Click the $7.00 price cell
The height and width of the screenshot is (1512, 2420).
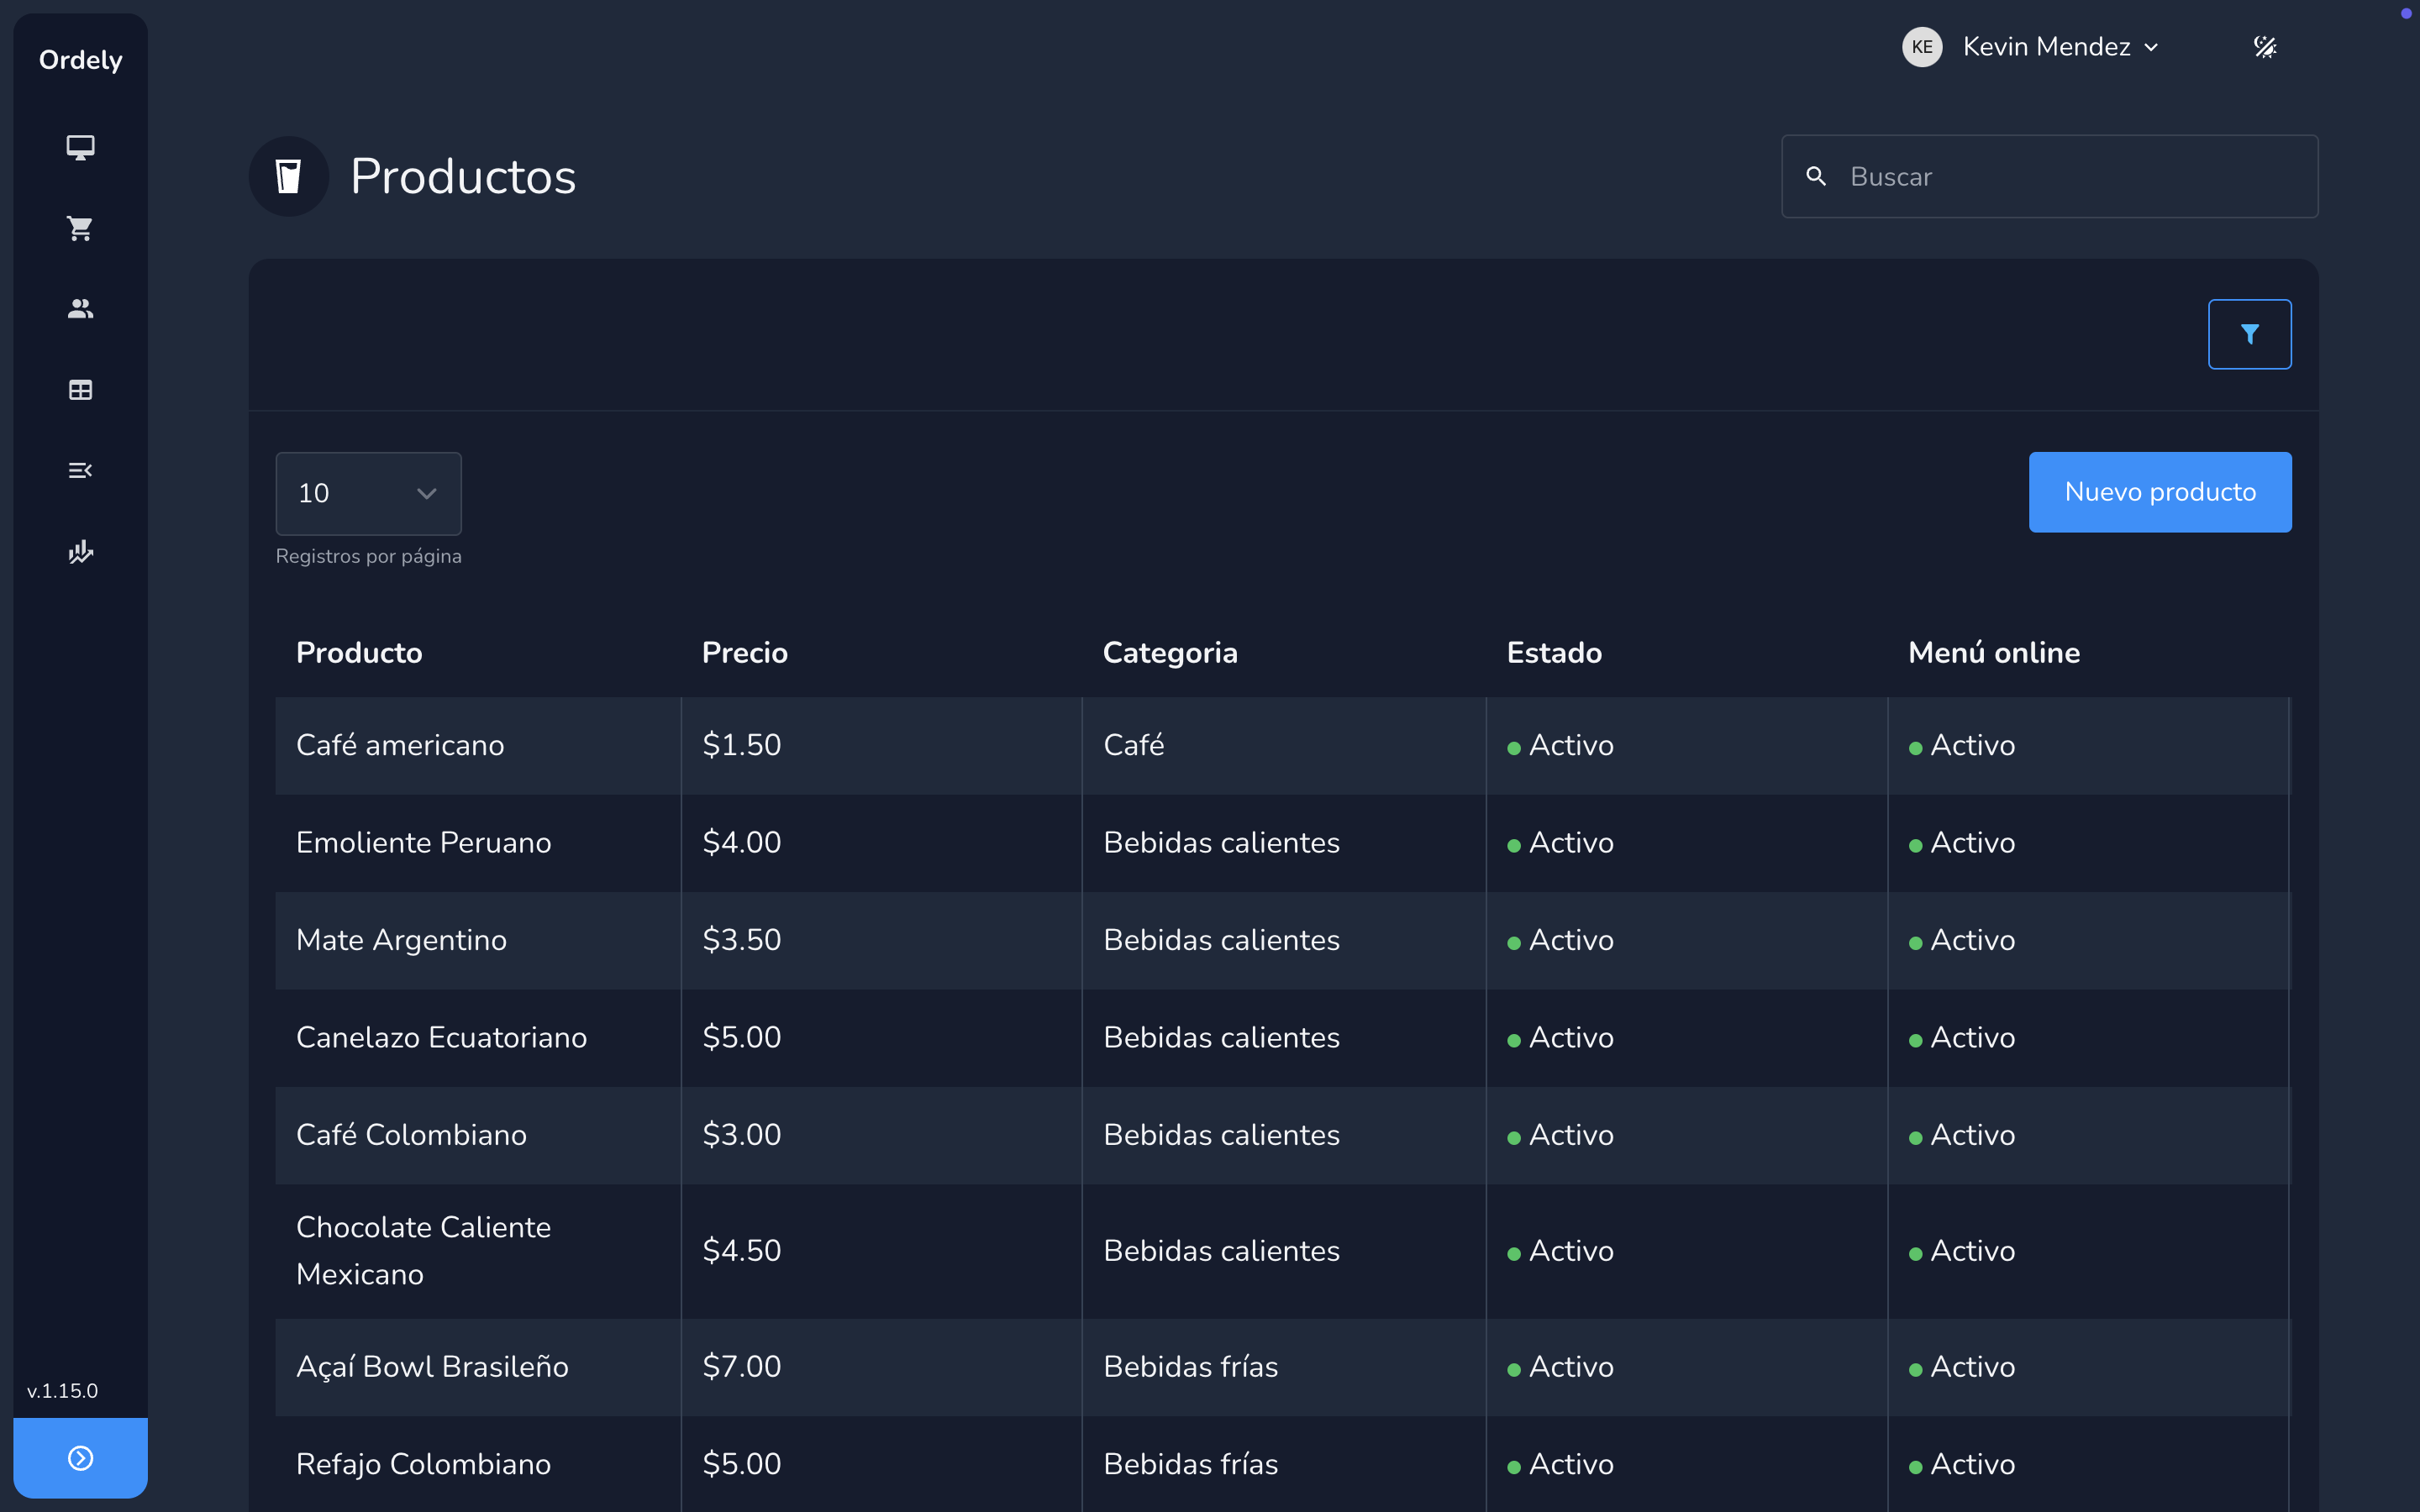(x=741, y=1366)
